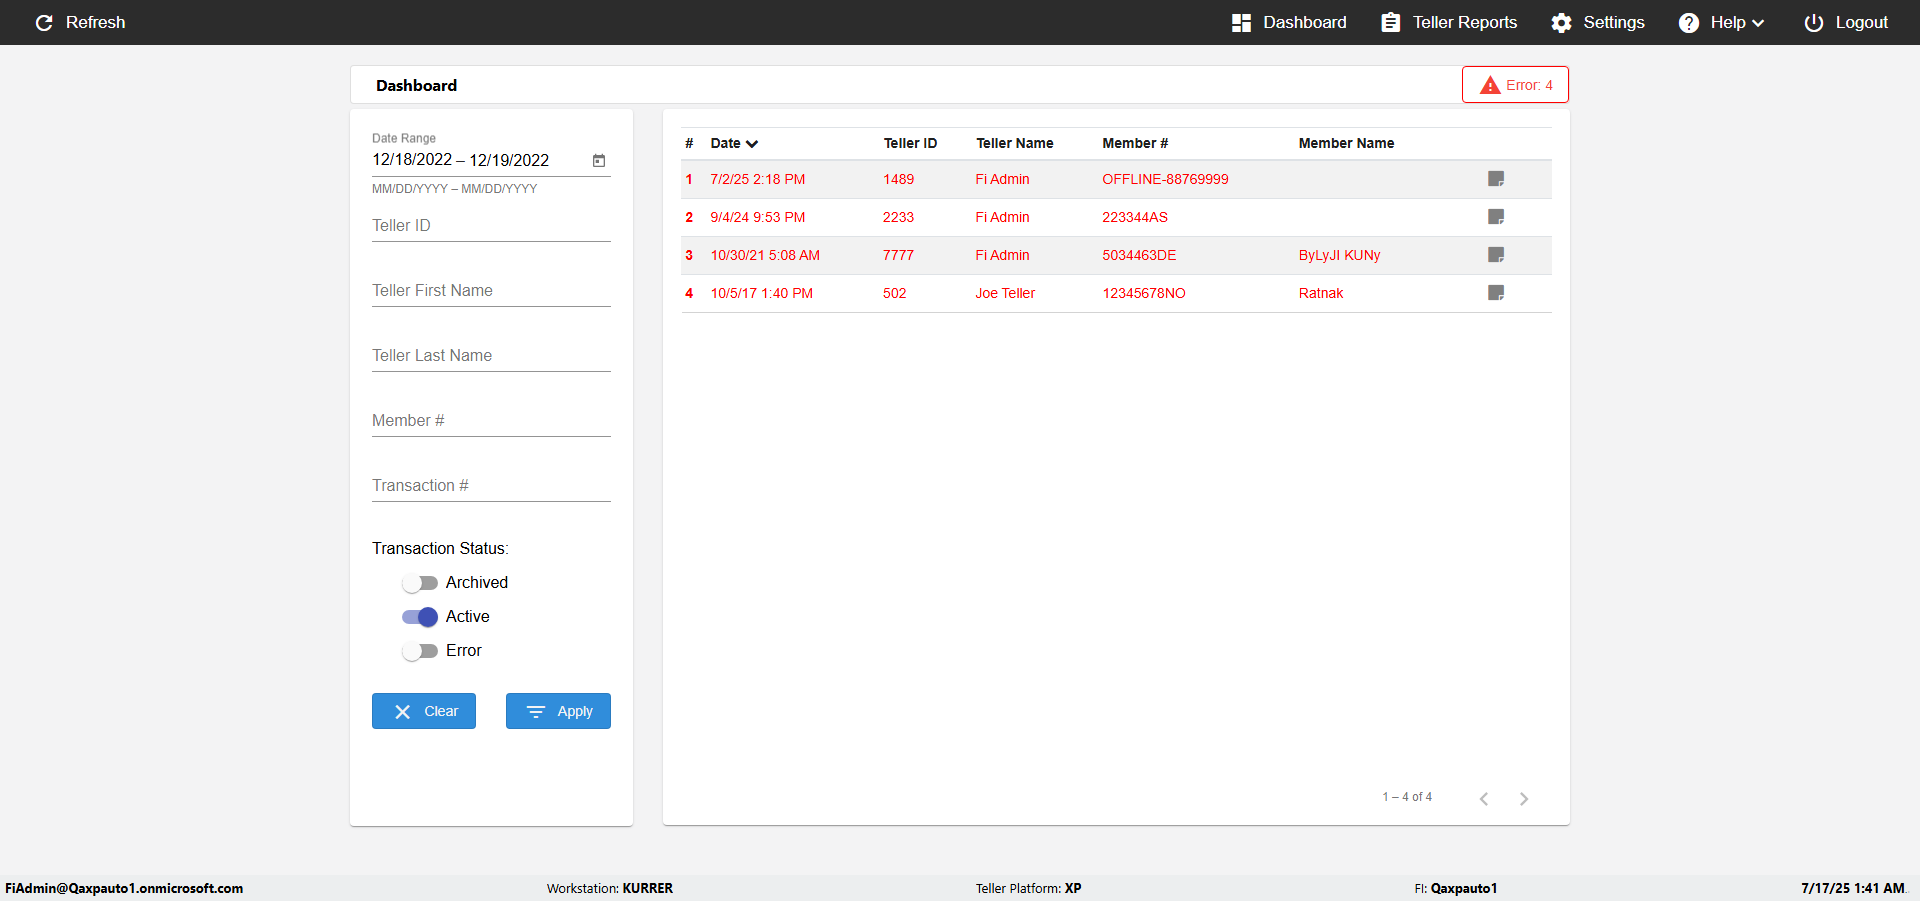The image size is (1920, 901).
Task: Open the date range calendar picker icon
Action: [x=599, y=160]
